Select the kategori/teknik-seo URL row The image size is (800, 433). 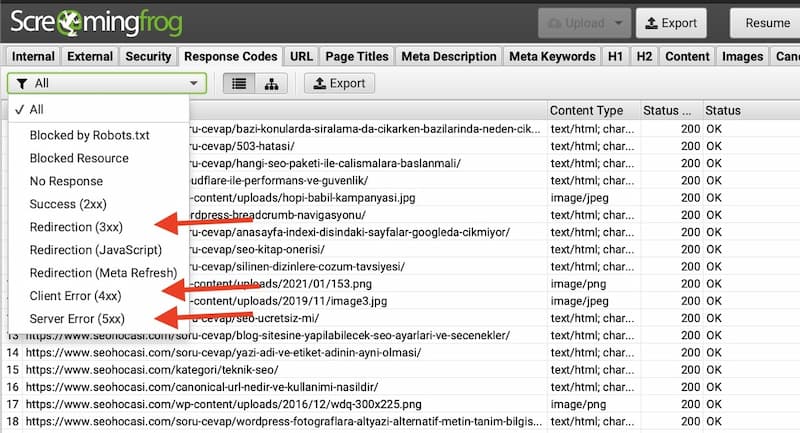[x=200, y=370]
